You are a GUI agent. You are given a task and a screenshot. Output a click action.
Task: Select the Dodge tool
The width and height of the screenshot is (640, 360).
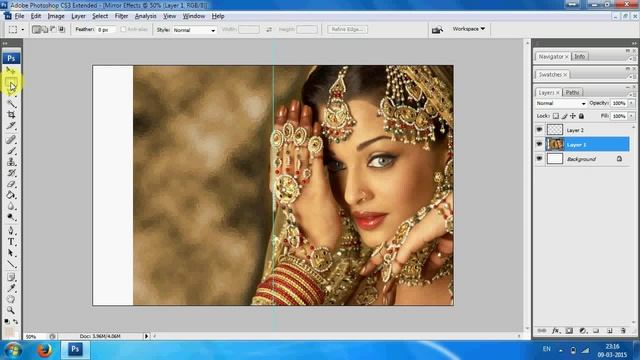pos(11,217)
